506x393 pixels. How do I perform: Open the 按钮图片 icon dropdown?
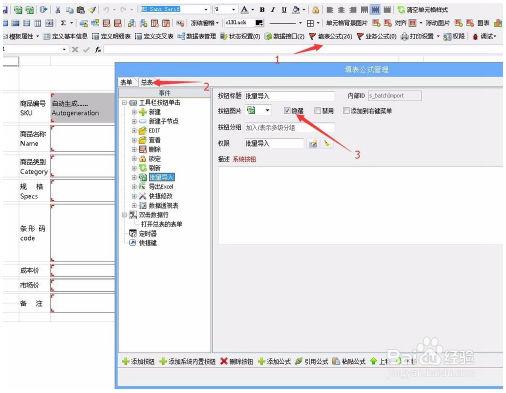(267, 110)
